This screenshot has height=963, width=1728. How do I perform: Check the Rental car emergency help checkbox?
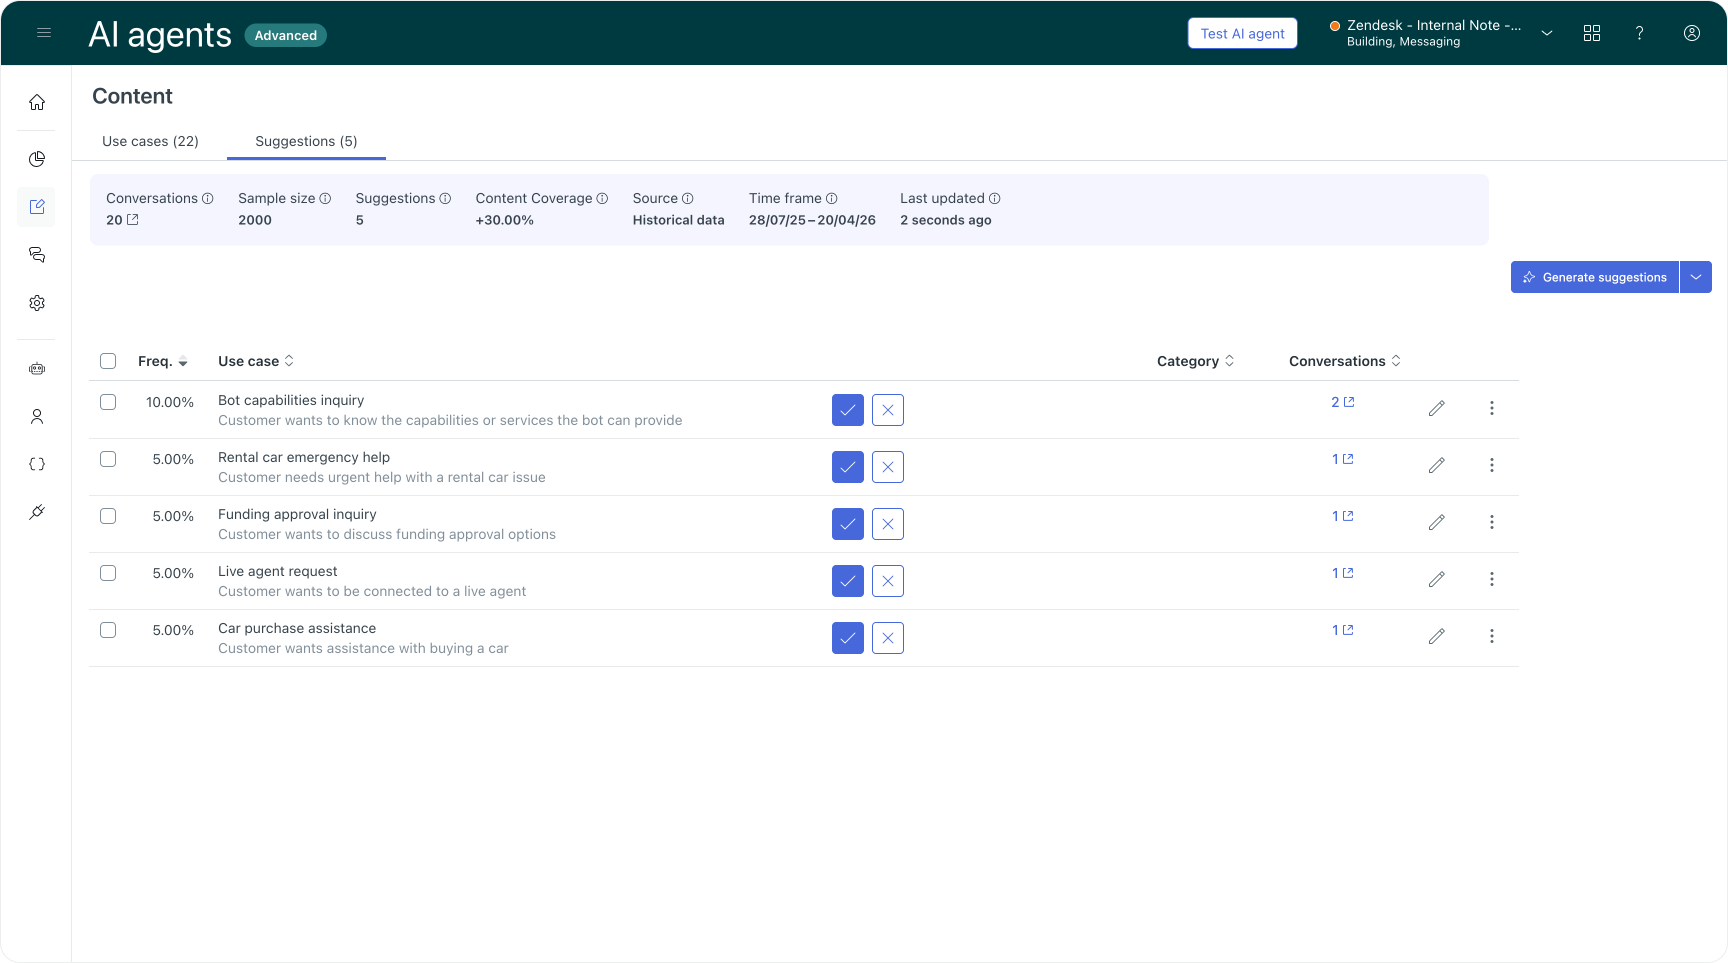[108, 459]
